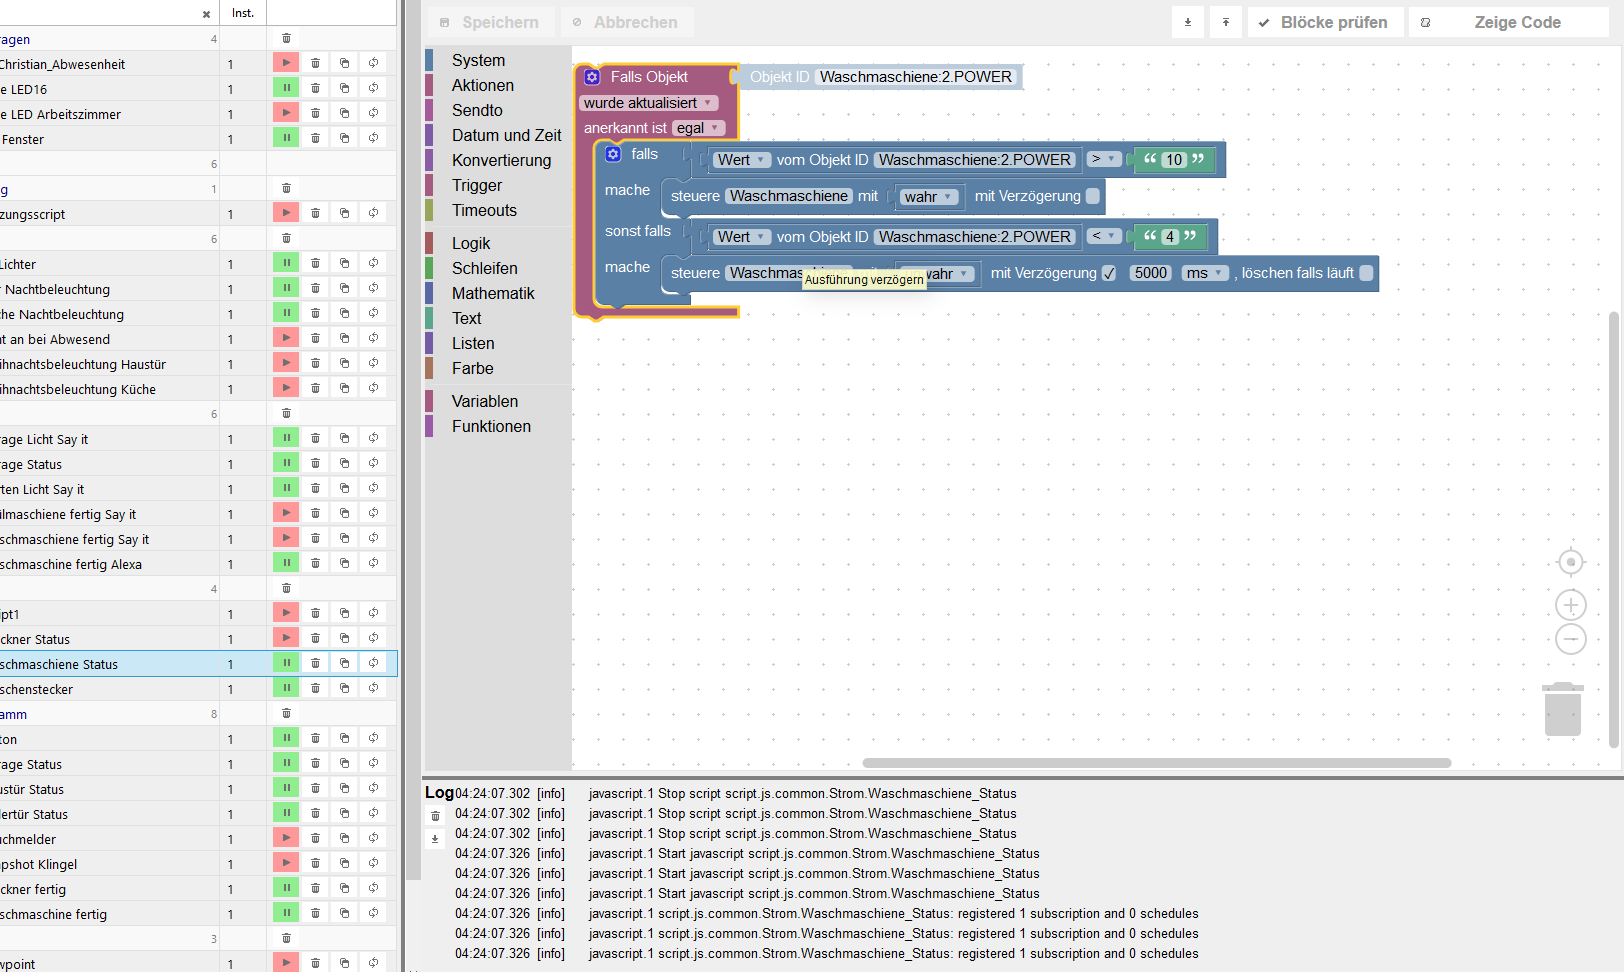The image size is (1624, 972).
Task: Uncheck the 5000 ms 'mit Verzögerung' checkbox
Action: tap(1109, 273)
